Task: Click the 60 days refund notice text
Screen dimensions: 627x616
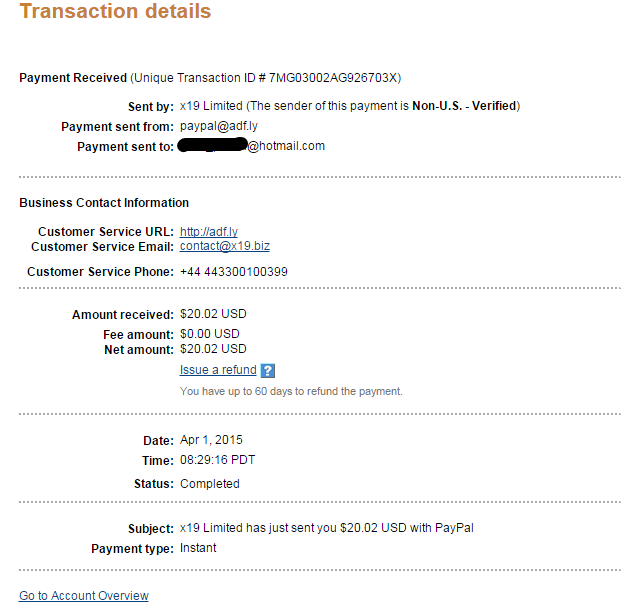Action: coord(291,391)
